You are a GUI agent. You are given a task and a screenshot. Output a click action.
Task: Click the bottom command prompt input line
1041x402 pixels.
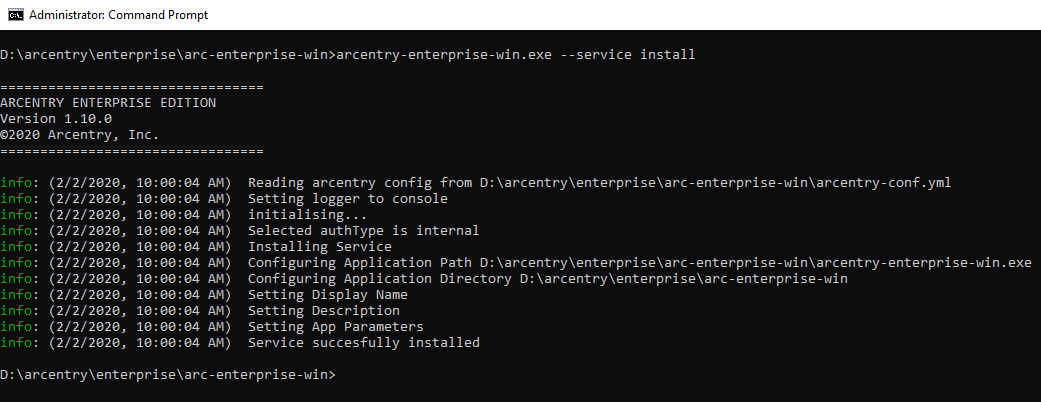pyautogui.click(x=168, y=375)
